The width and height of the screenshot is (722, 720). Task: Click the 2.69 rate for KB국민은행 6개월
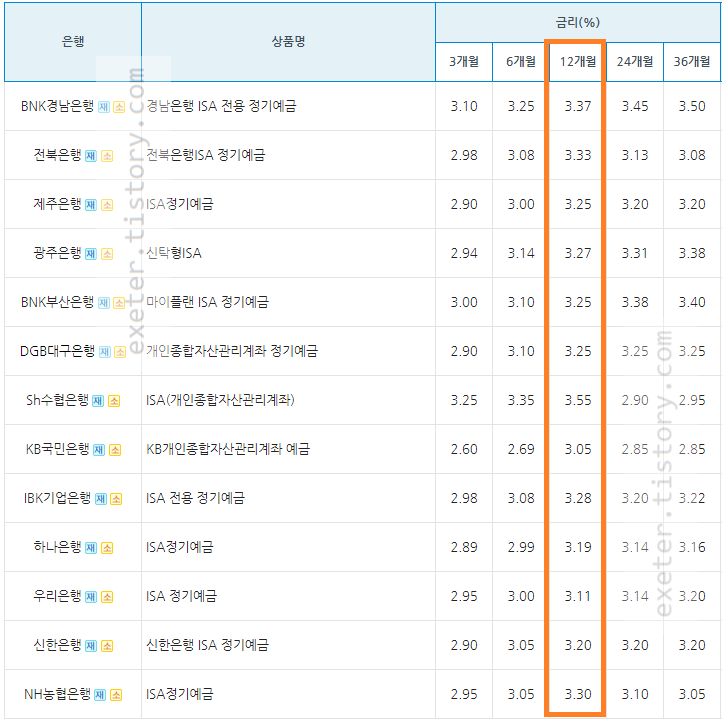(x=521, y=449)
